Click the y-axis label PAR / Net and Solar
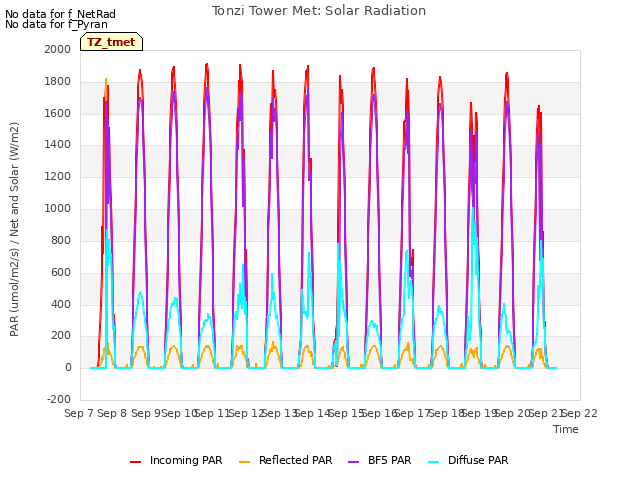The height and width of the screenshot is (480, 640). [x=14, y=229]
